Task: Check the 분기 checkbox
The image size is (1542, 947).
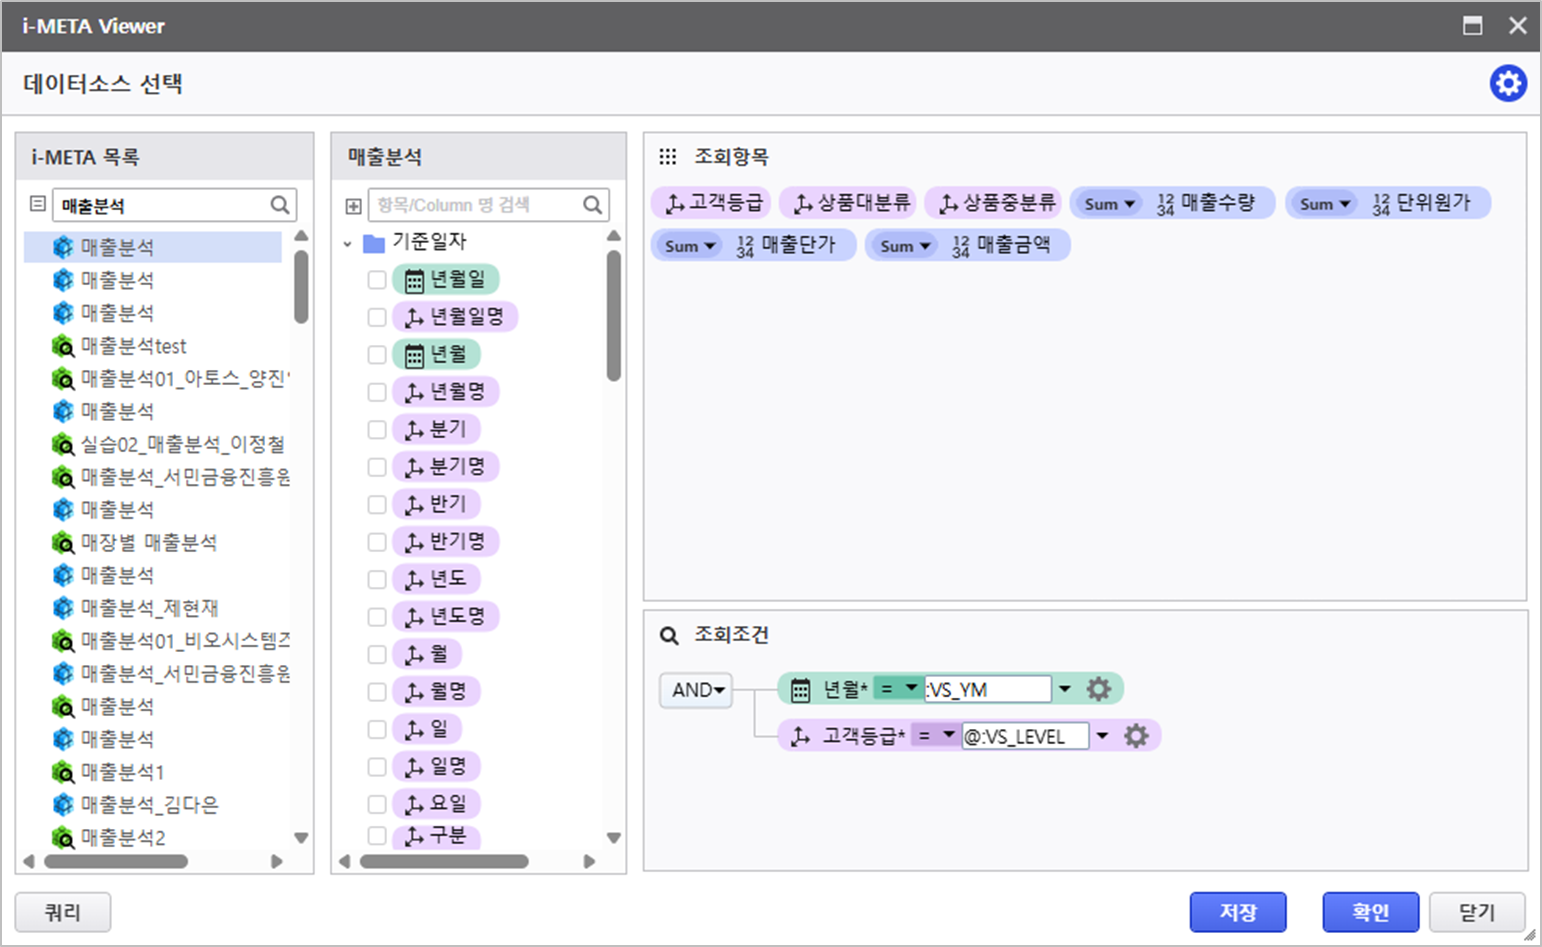Action: (x=377, y=430)
